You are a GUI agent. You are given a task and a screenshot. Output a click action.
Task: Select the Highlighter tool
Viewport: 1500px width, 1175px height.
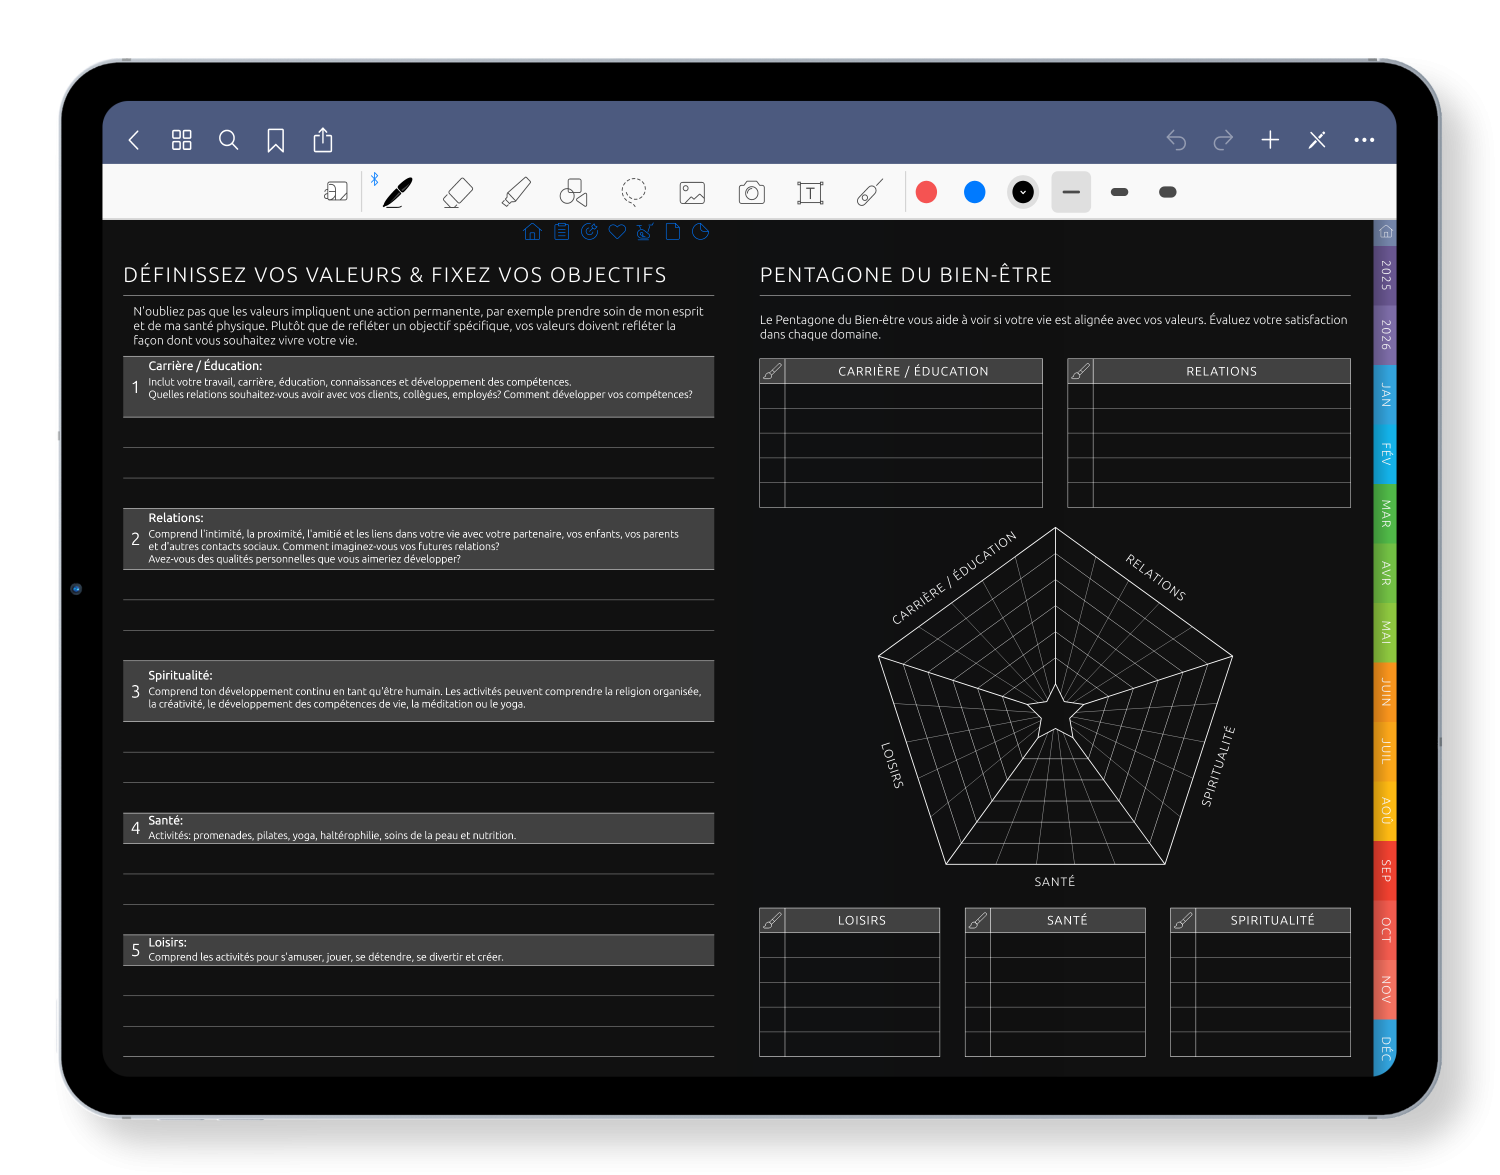(516, 192)
